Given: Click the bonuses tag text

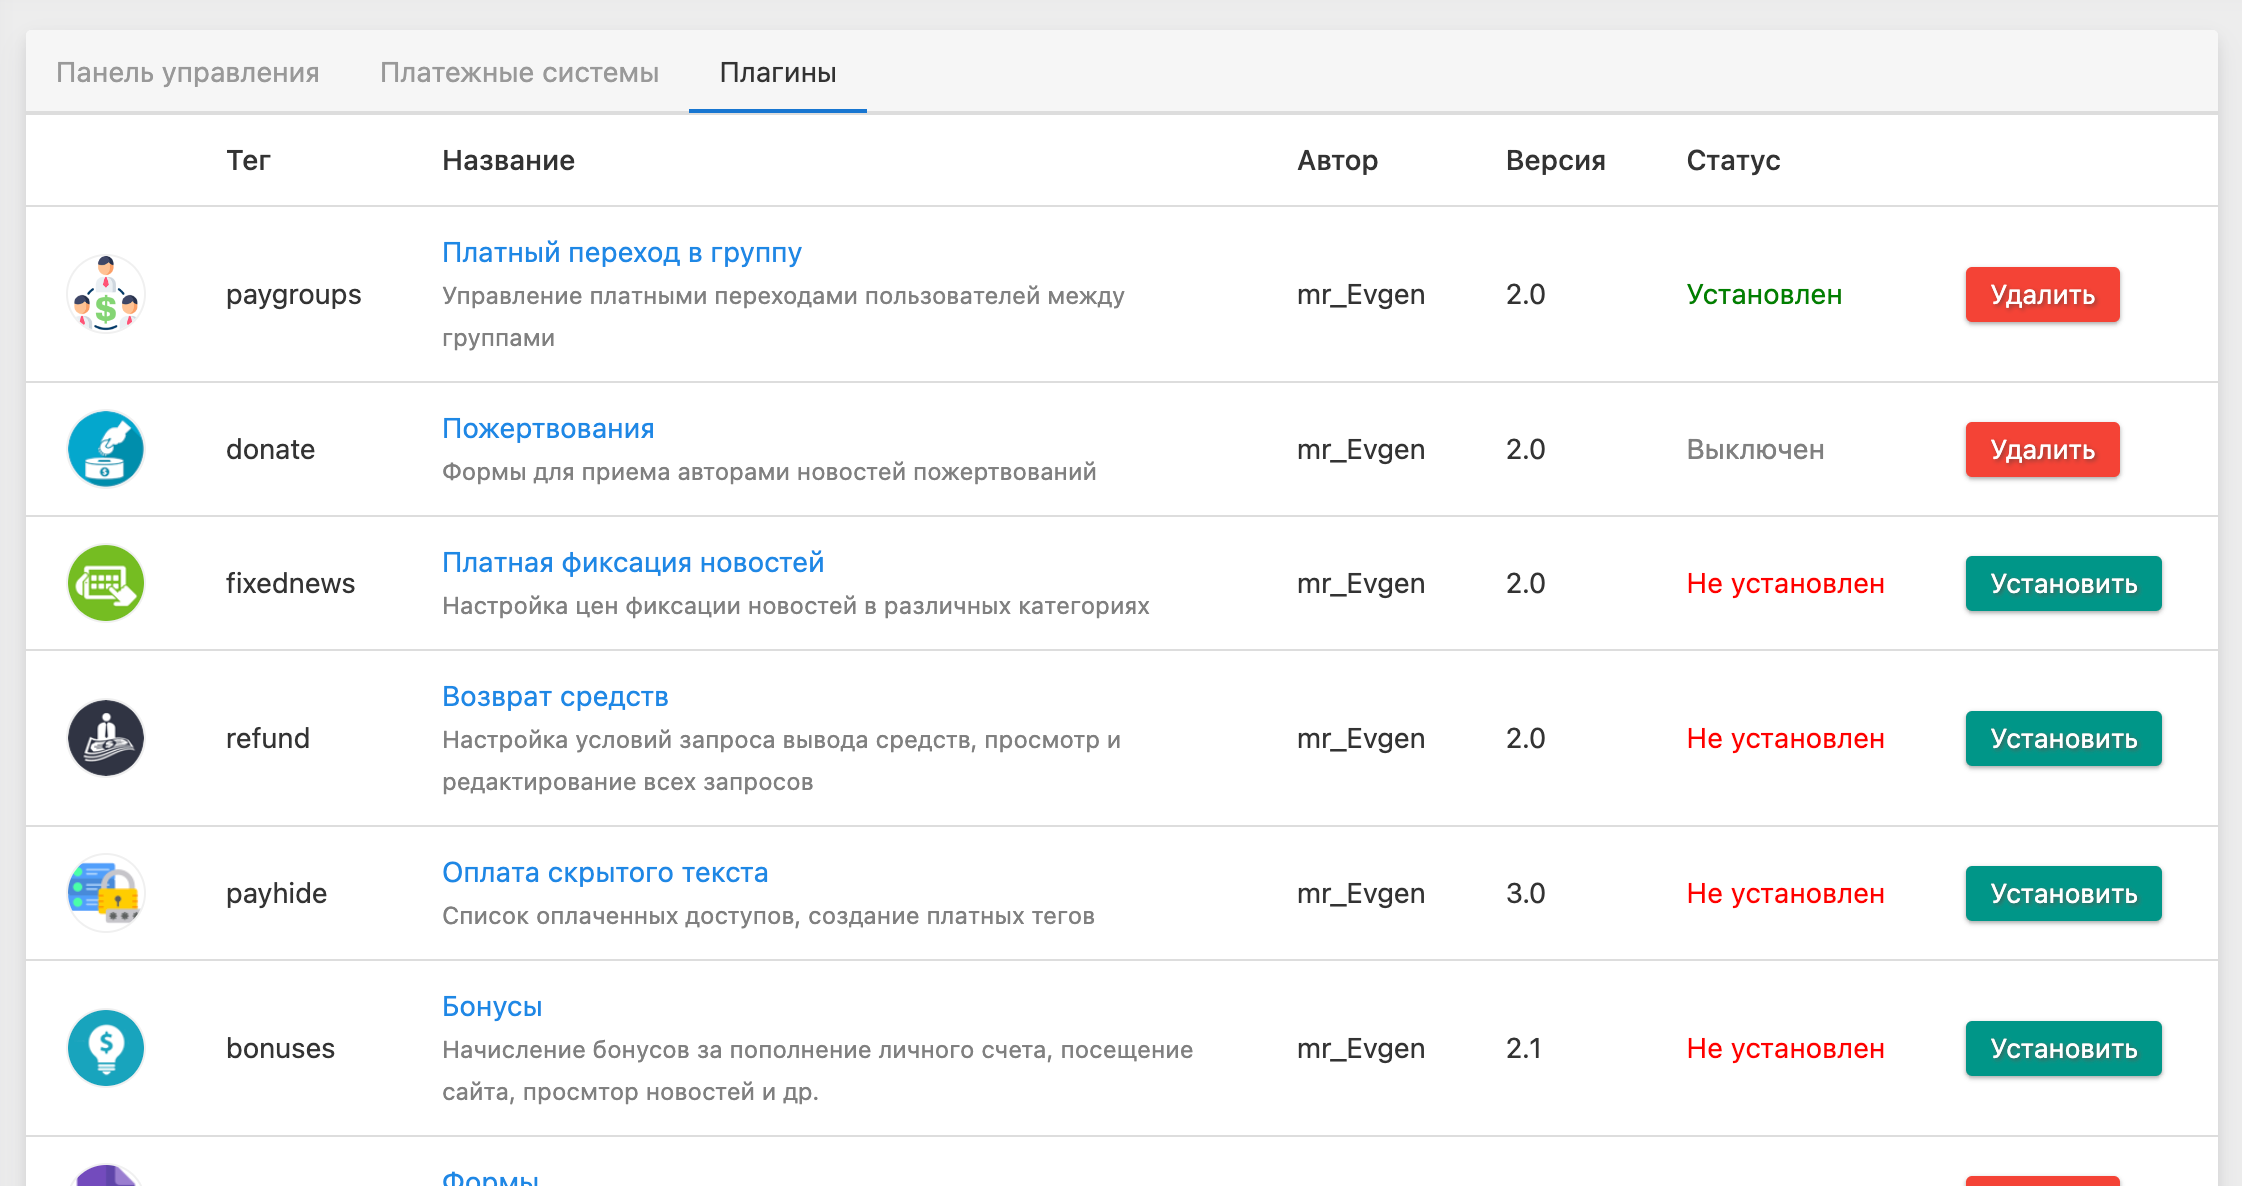Looking at the screenshot, I should 280,1048.
